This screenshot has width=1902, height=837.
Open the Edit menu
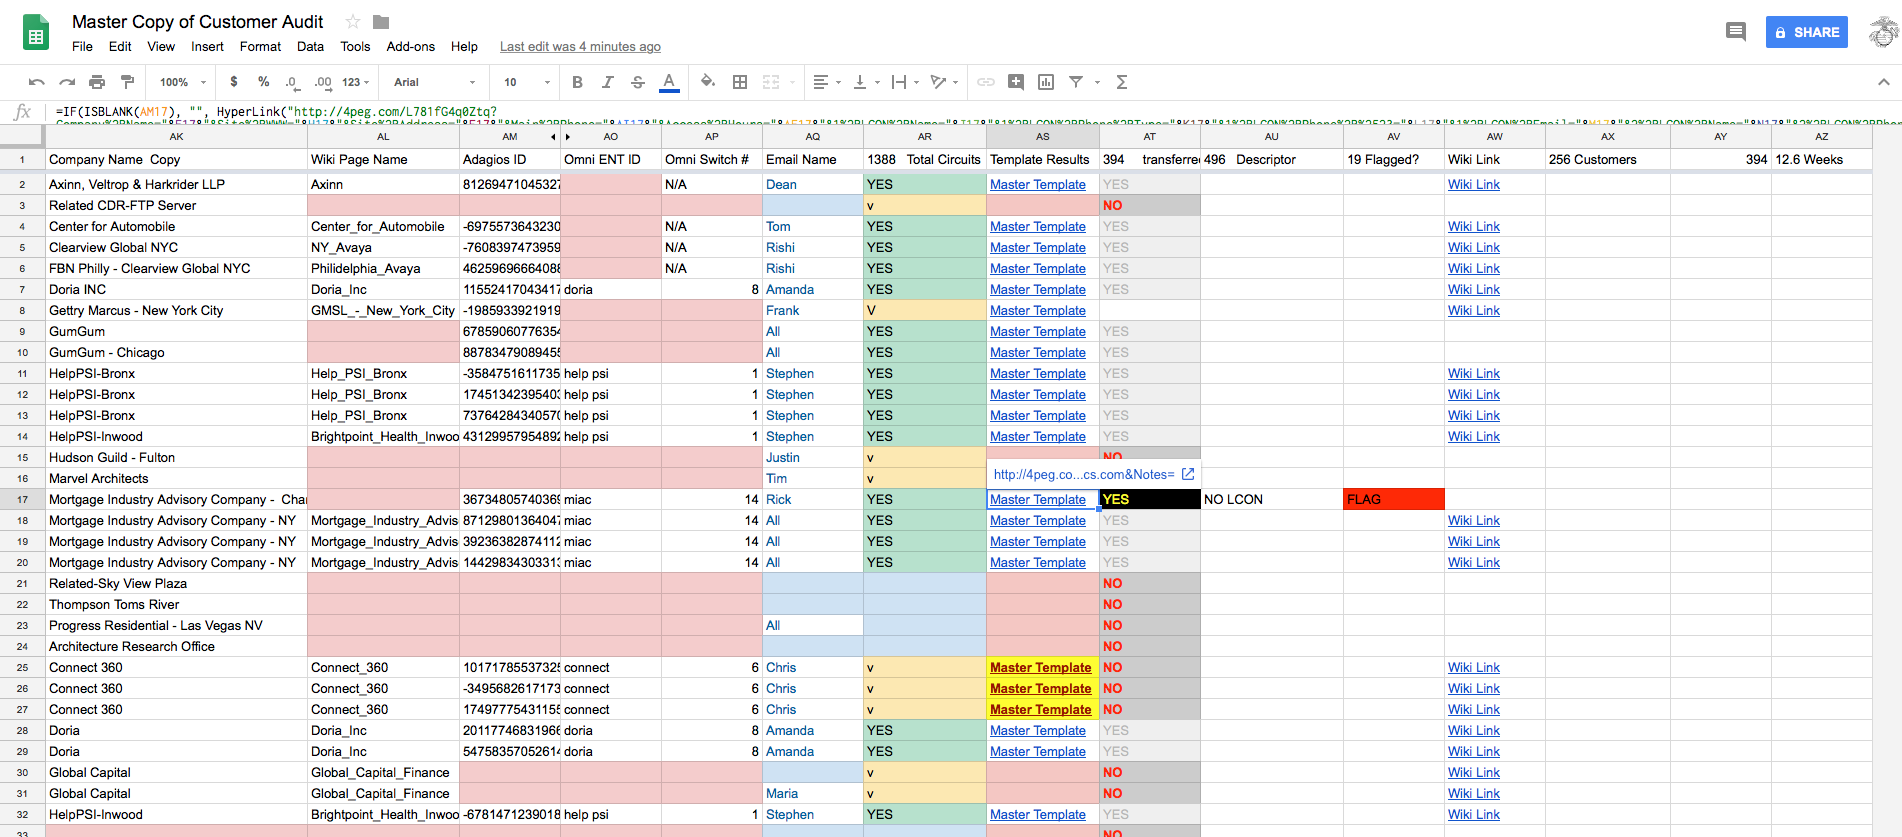click(x=120, y=46)
